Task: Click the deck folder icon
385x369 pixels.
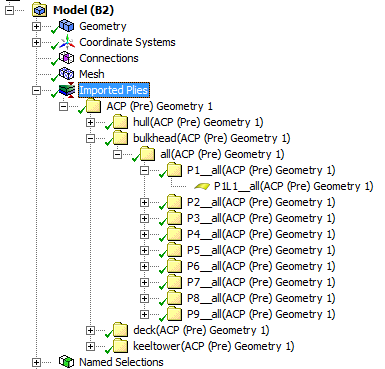Action: pos(120,330)
